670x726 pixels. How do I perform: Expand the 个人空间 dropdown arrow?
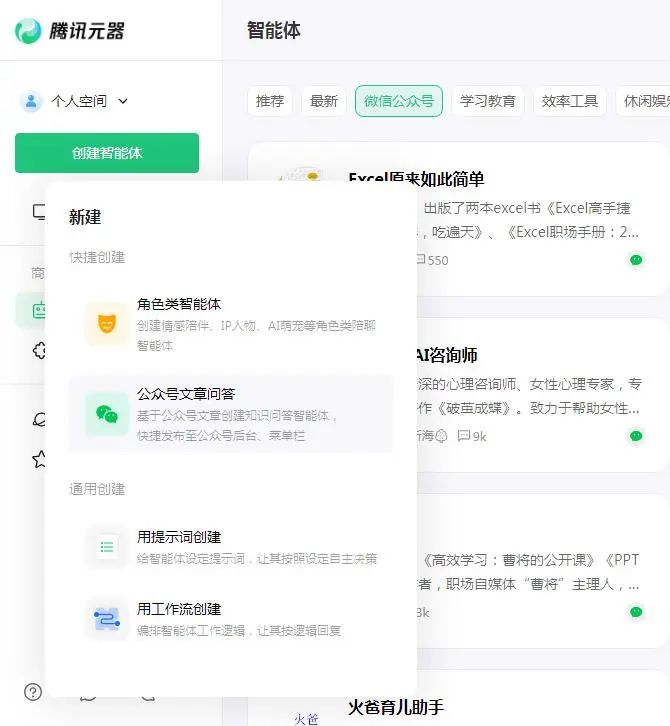(x=123, y=101)
